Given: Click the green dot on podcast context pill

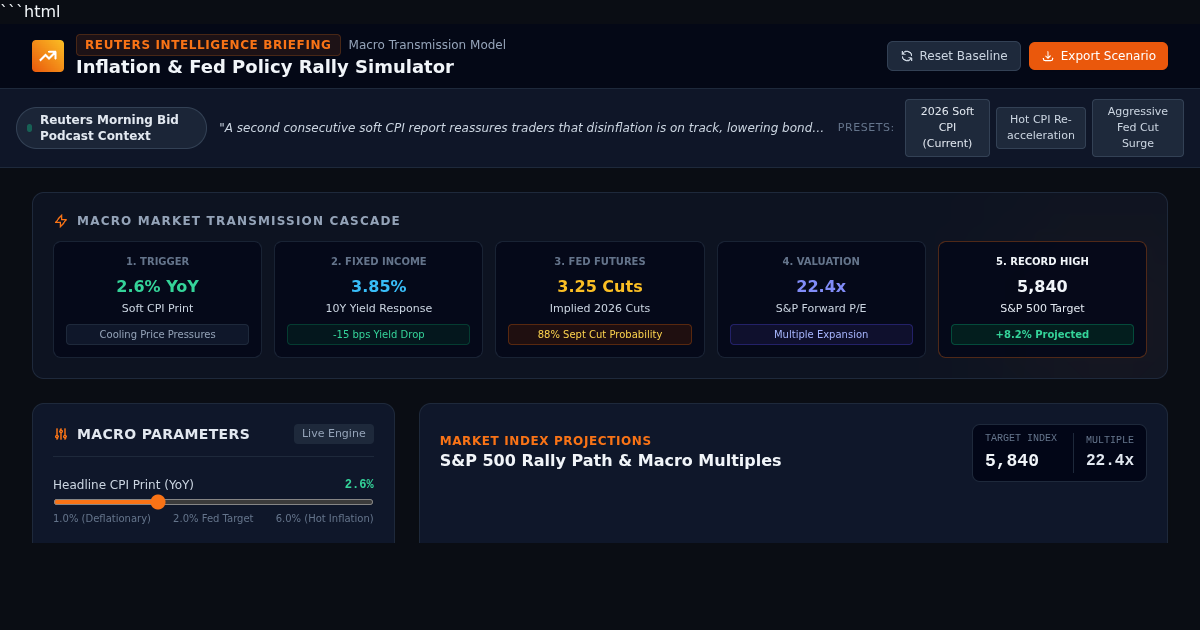Looking at the screenshot, I should pyautogui.click(x=29, y=128).
